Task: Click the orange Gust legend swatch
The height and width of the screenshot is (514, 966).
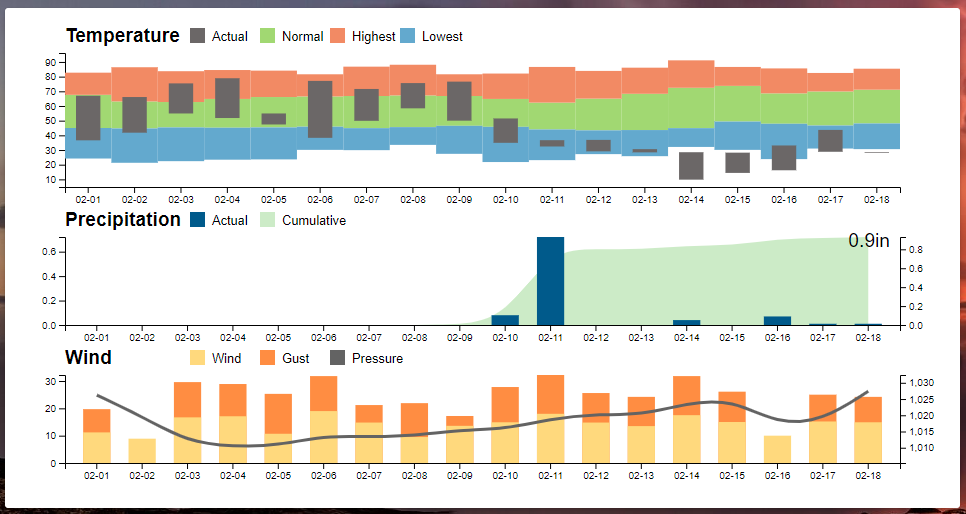Action: pos(268,358)
